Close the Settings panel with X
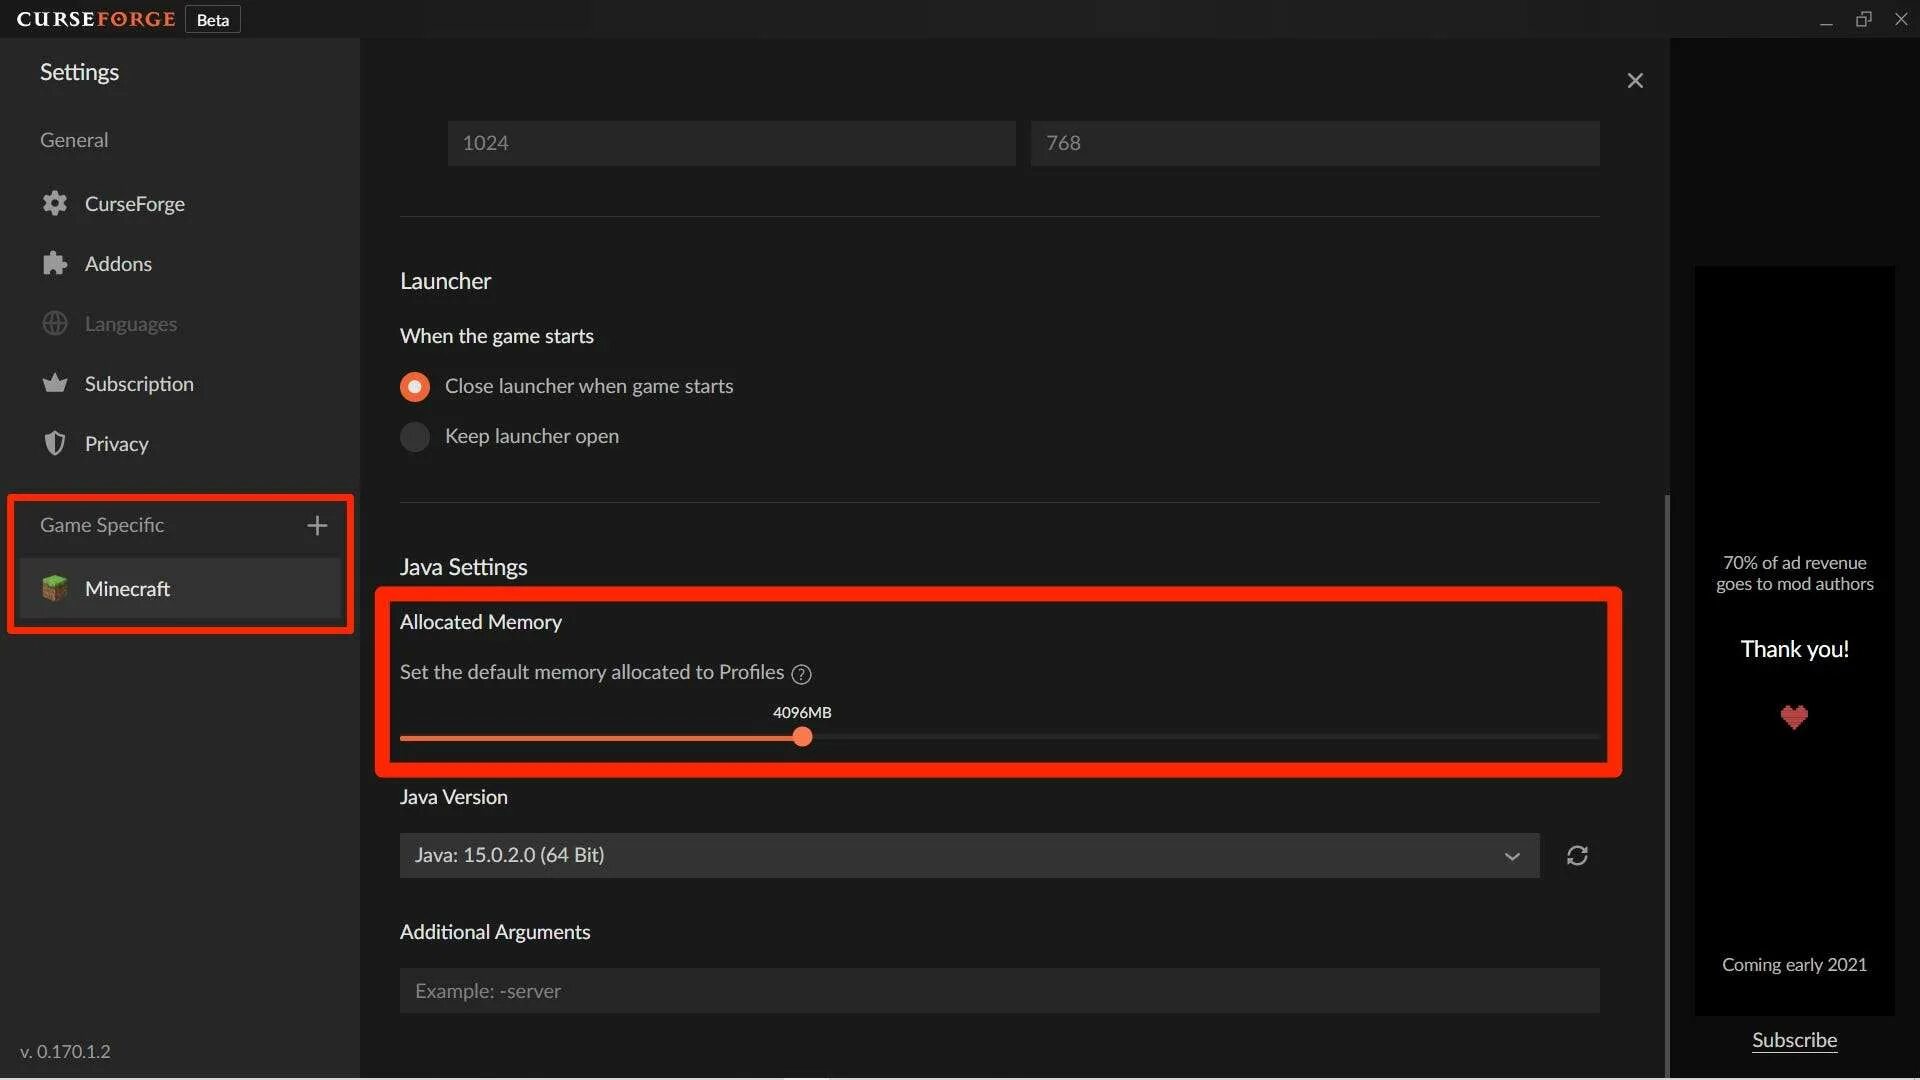Screen dimensions: 1920x1080 (x=1635, y=81)
